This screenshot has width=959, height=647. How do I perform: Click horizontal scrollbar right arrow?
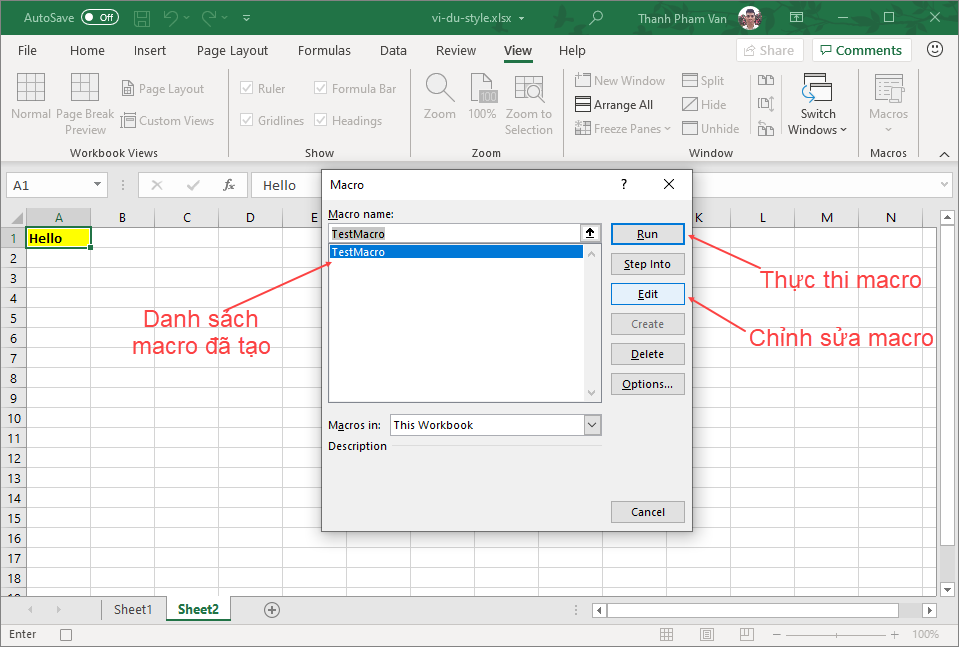[x=930, y=610]
